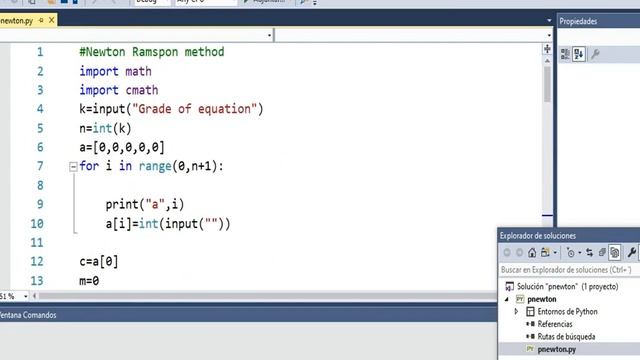Image resolution: width=640 pixels, height=360 pixels.
Task: Click the split editor handle above scrollbar
Action: click(x=547, y=49)
